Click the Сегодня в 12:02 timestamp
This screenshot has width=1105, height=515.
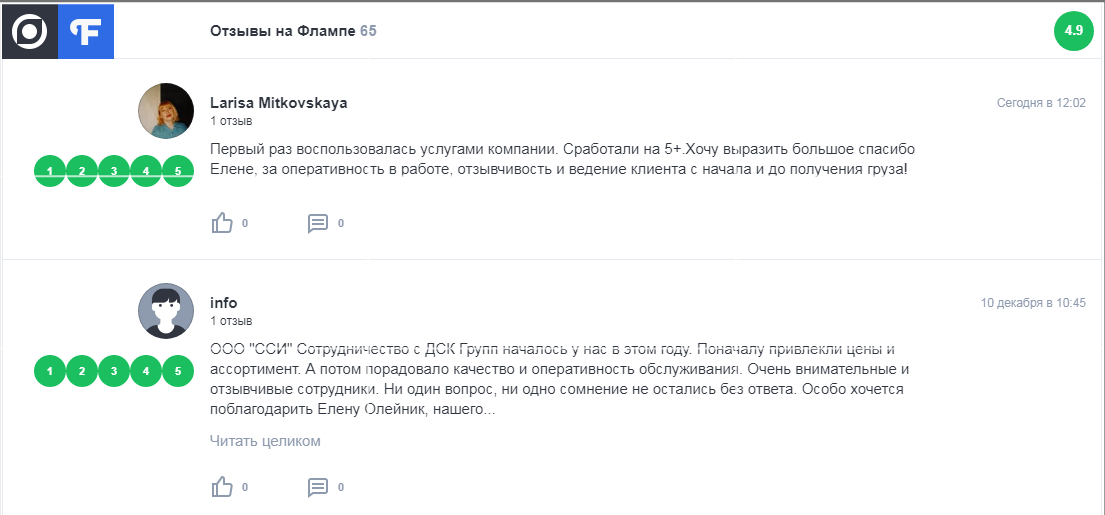(1041, 103)
